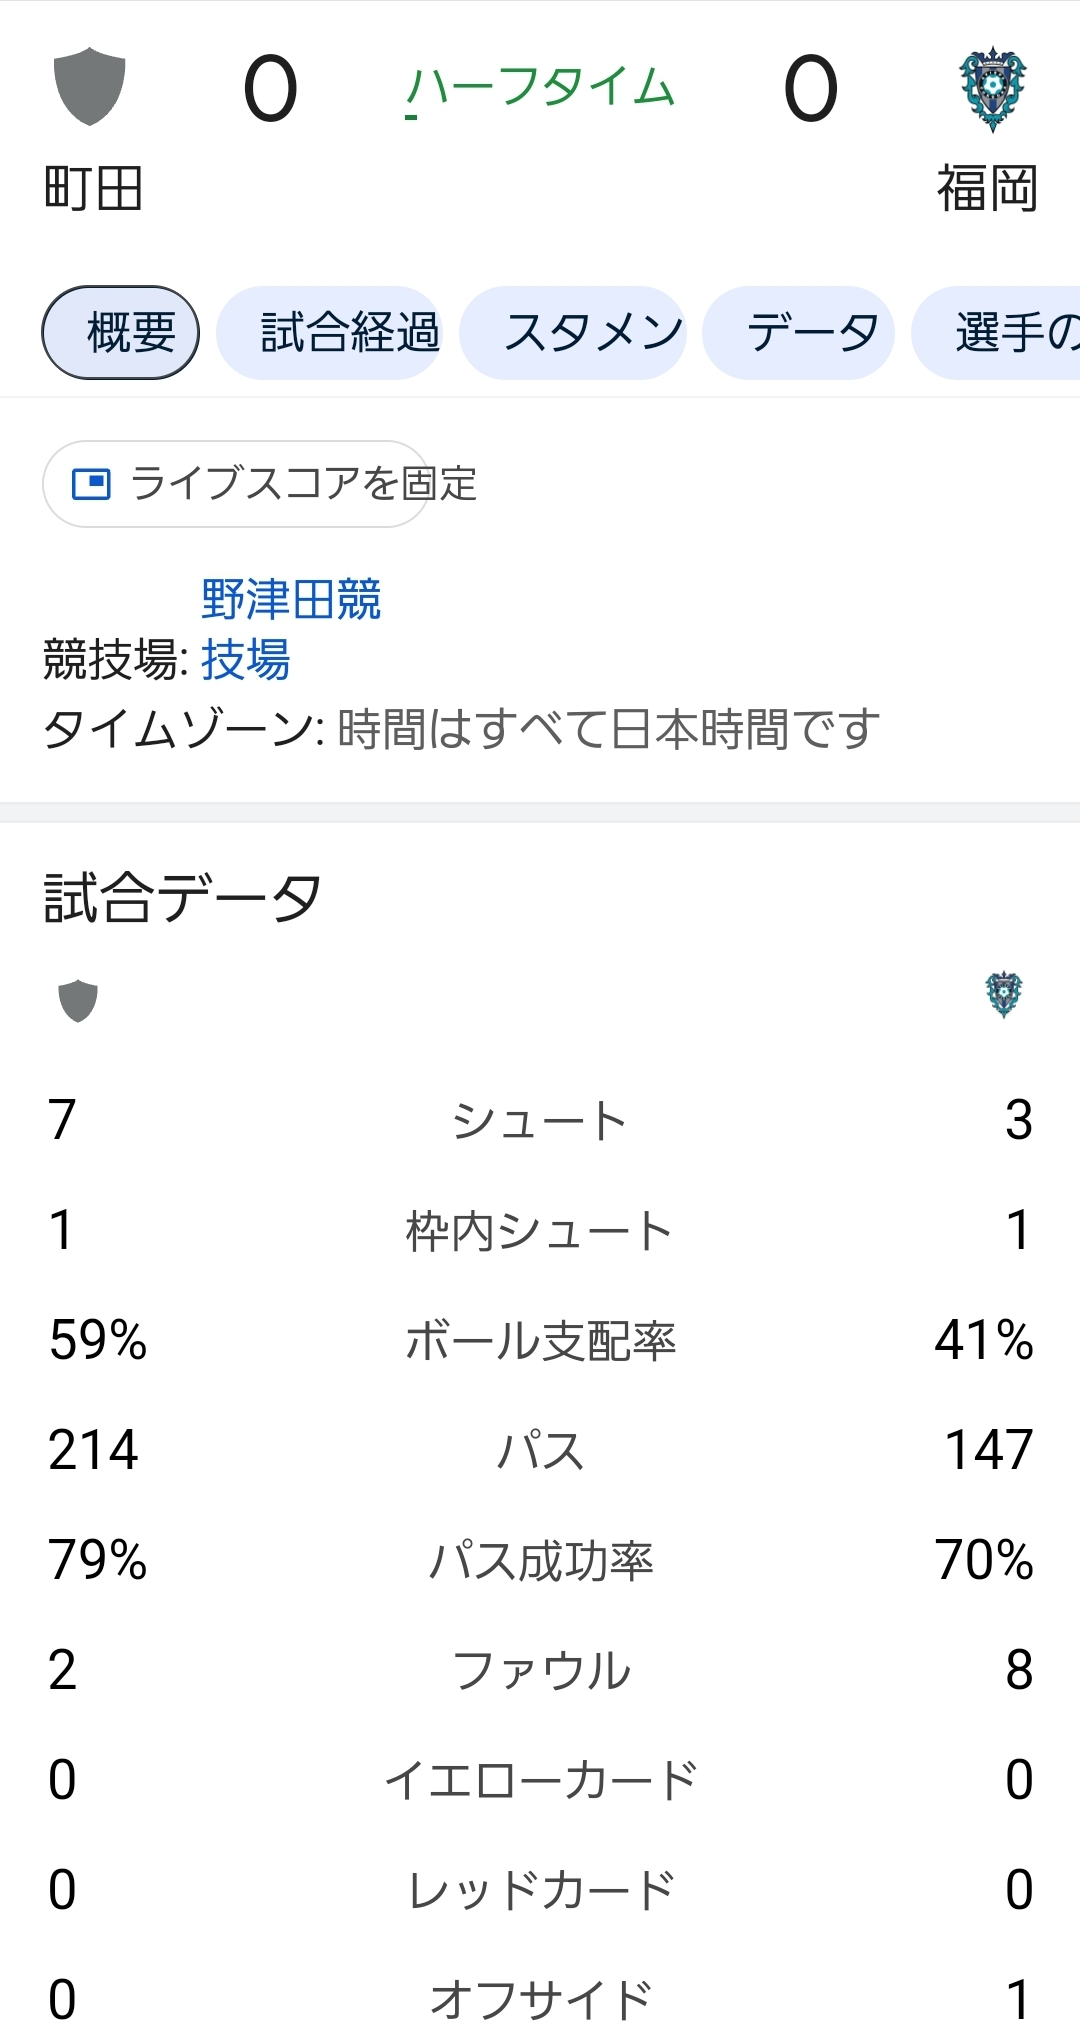This screenshot has height=2044, width=1080.
Task: Open the データ tab
Action: tap(798, 333)
